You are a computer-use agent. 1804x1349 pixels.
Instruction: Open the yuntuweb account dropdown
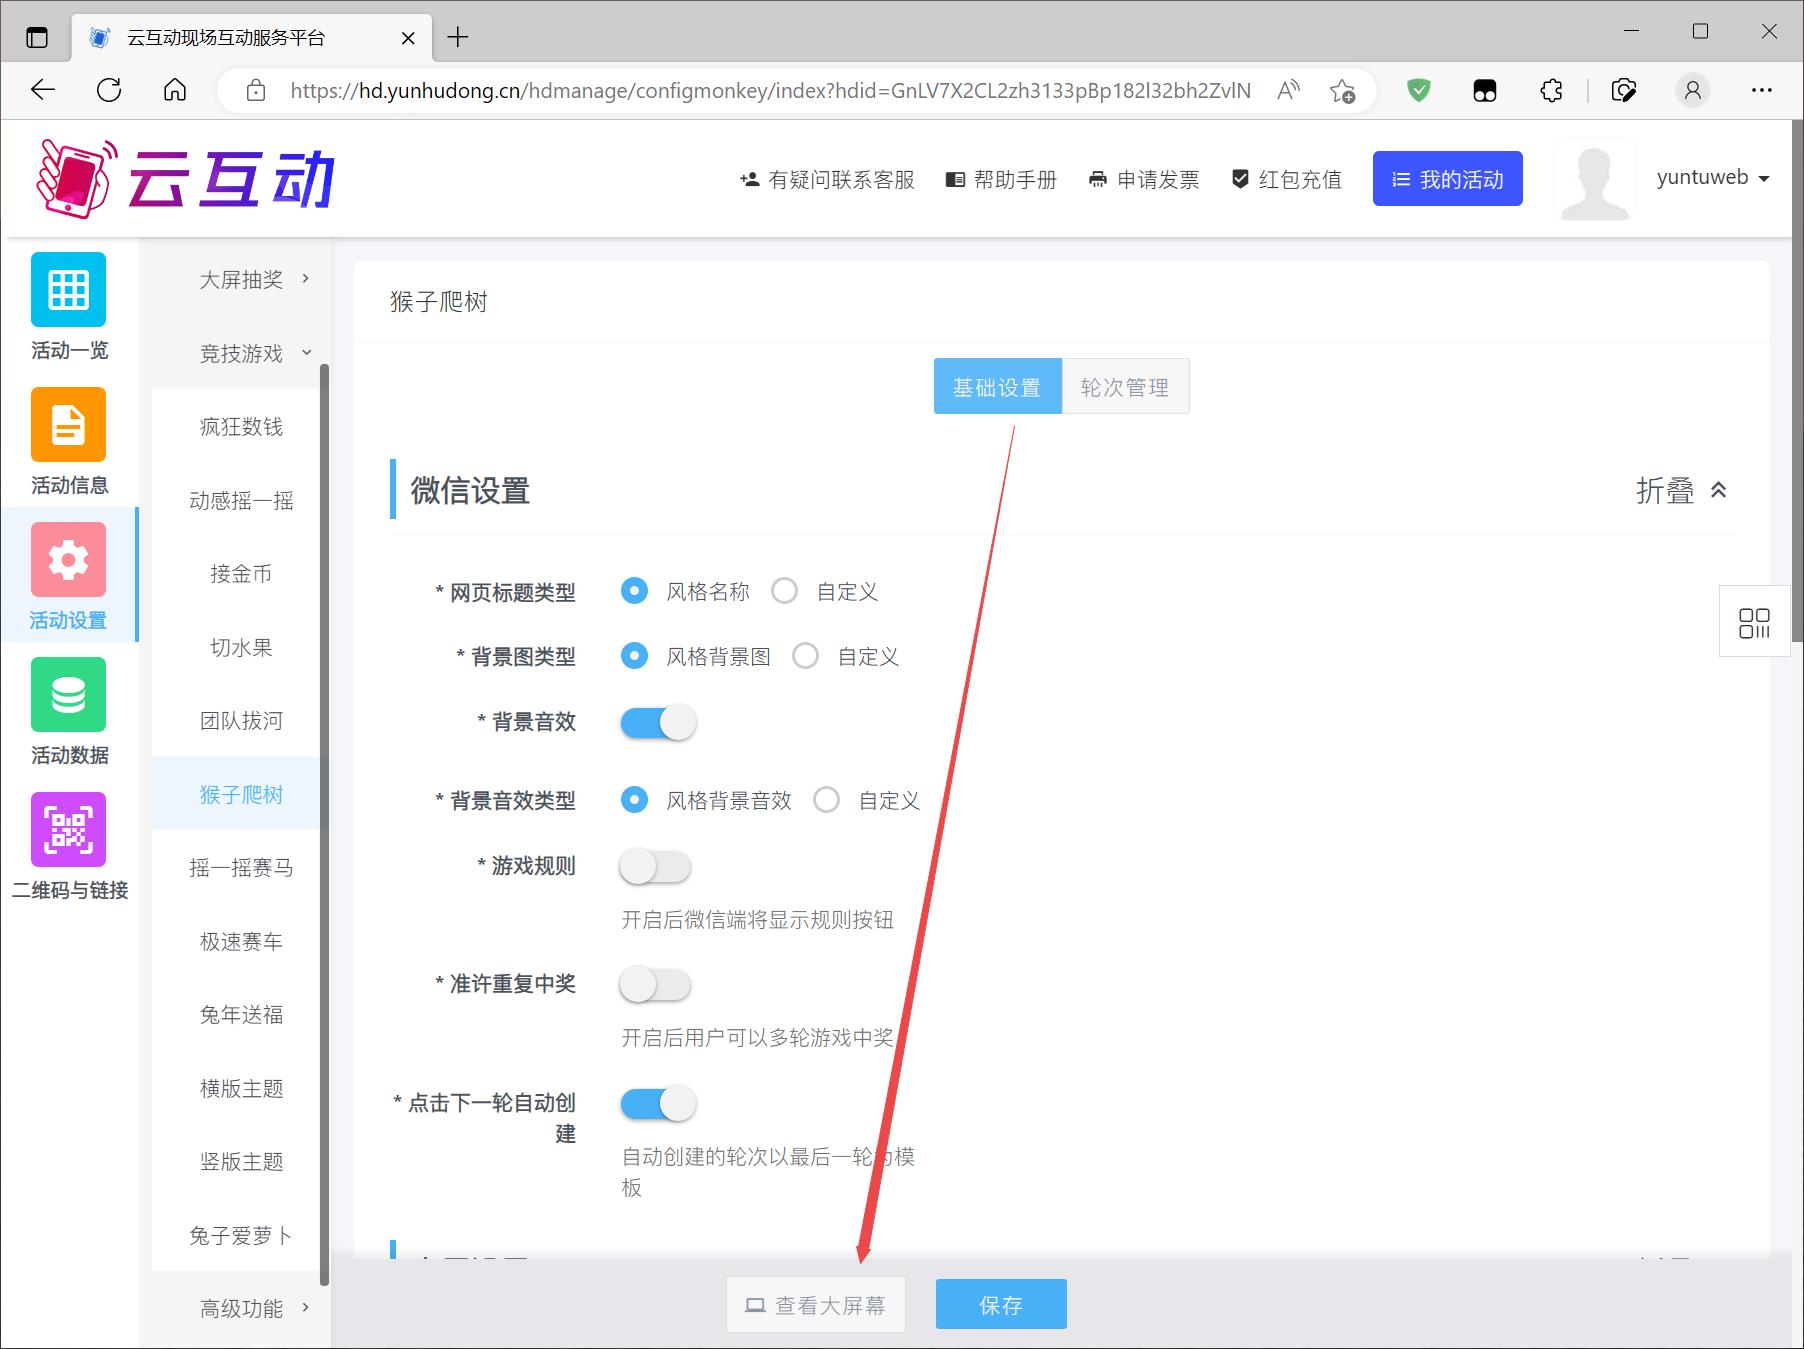click(1713, 178)
